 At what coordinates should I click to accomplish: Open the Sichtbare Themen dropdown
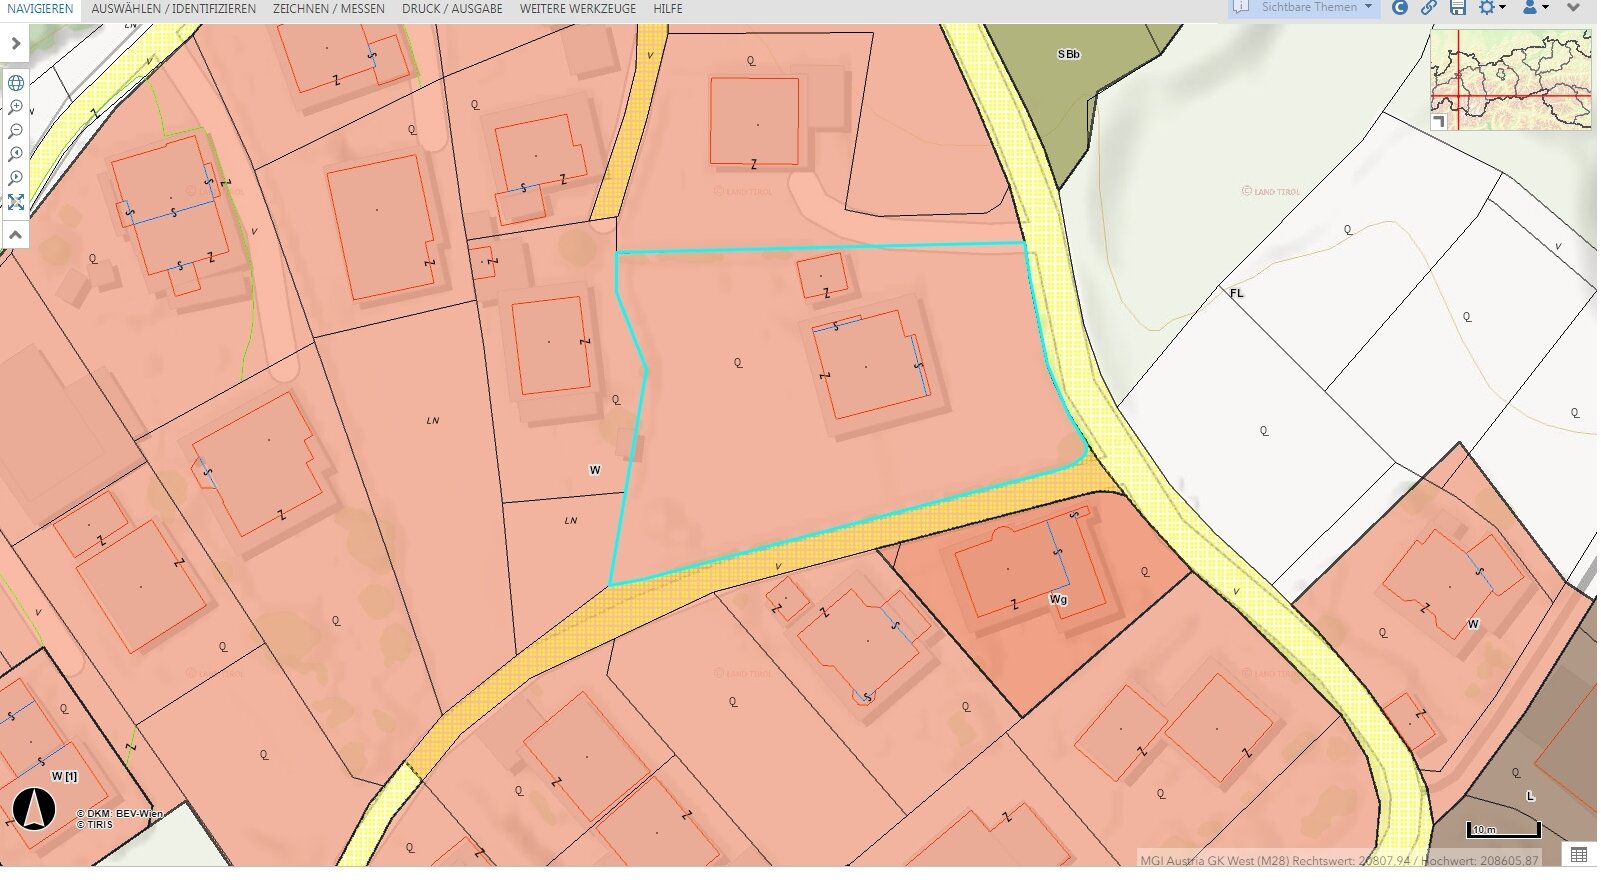[x=1306, y=8]
